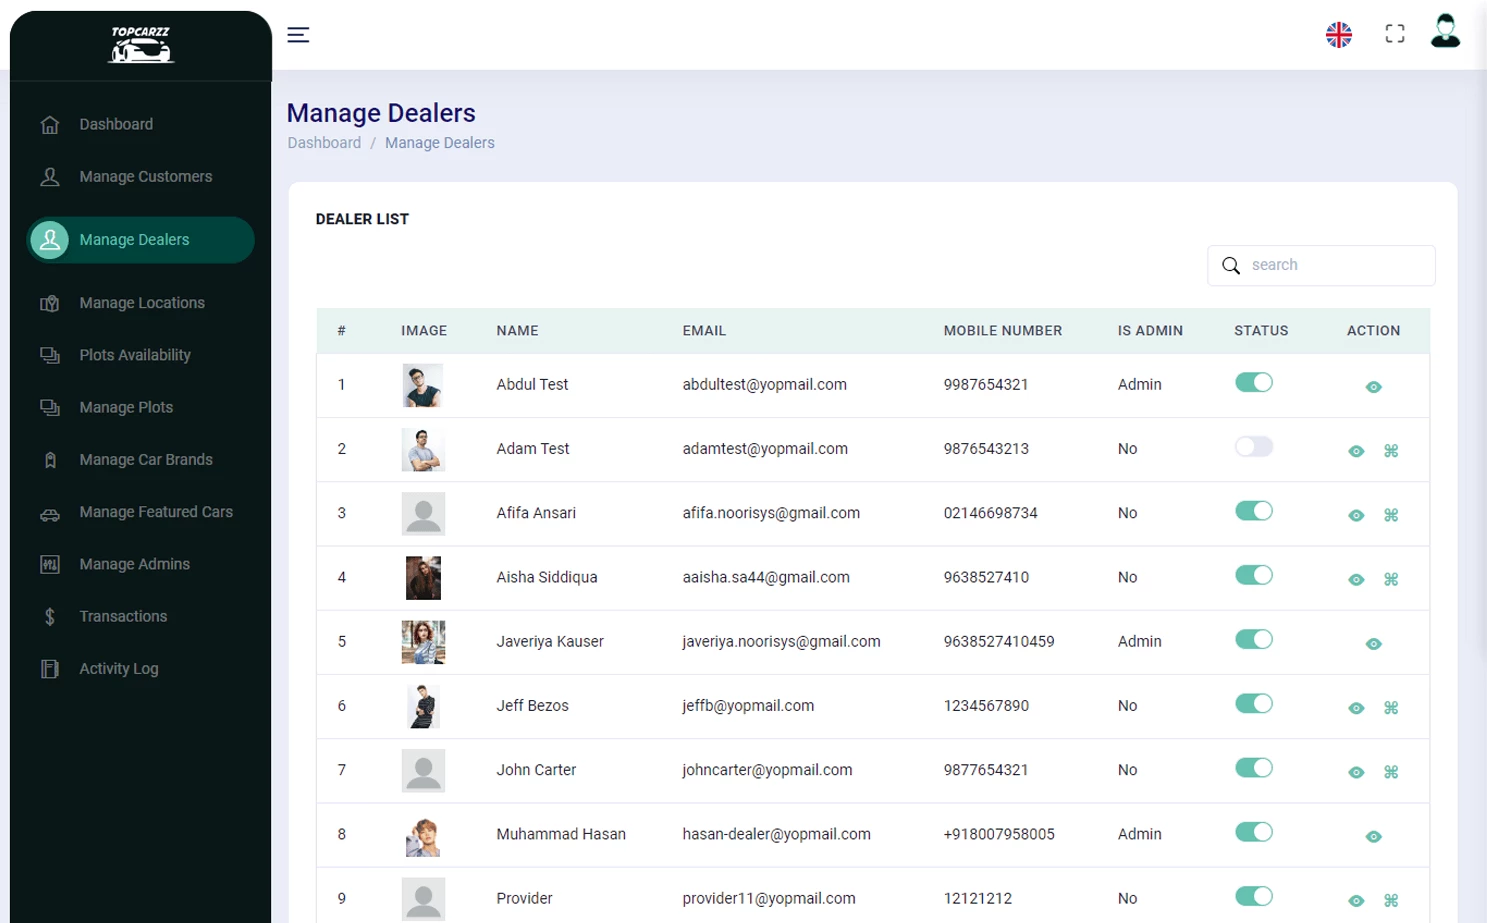Image resolution: width=1487 pixels, height=923 pixels.
Task: Click the hamburger menu to collapse sidebar
Action: [297, 34]
